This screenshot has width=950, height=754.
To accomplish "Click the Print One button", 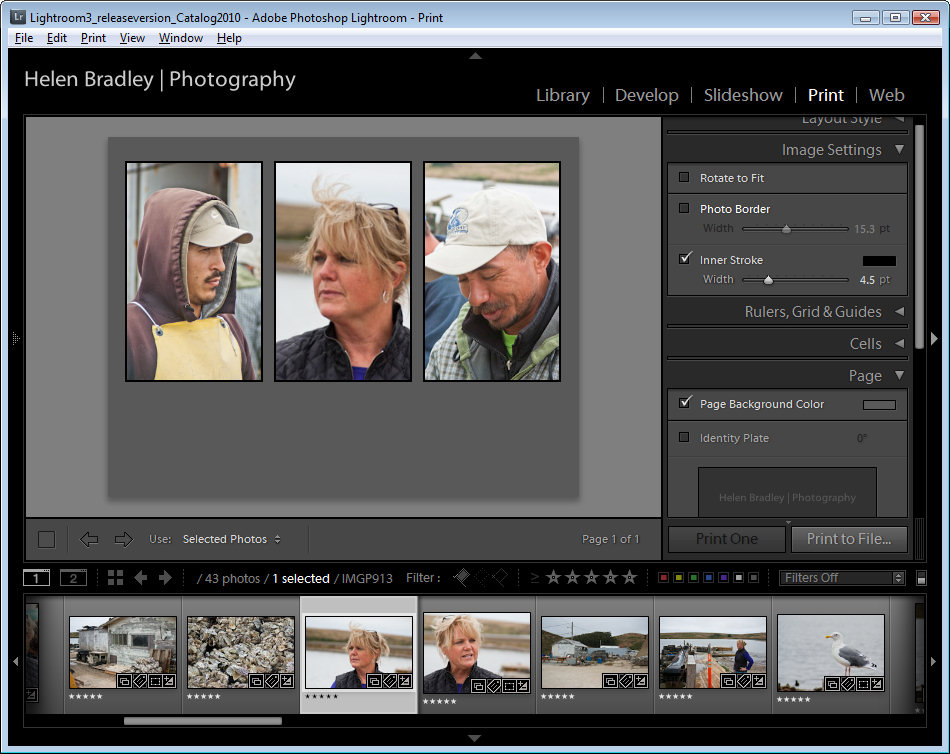I will point(727,539).
